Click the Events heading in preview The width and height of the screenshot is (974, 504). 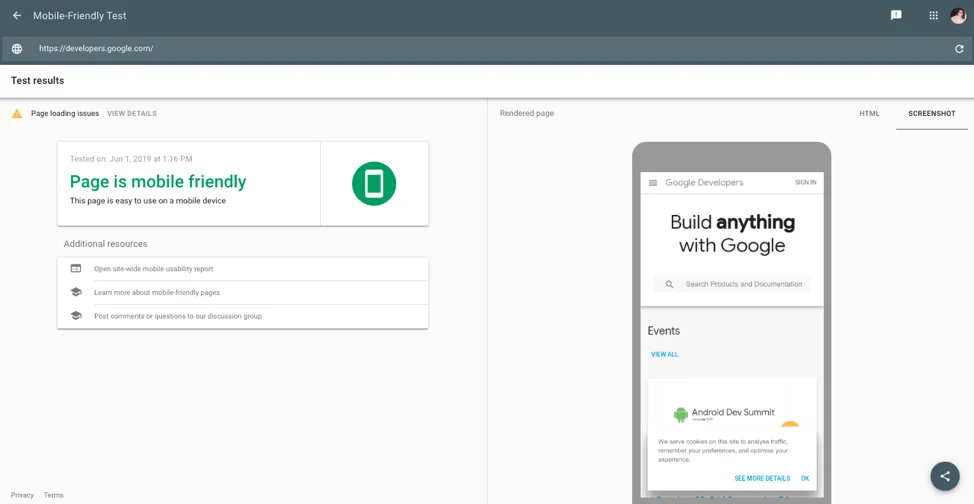tap(663, 331)
